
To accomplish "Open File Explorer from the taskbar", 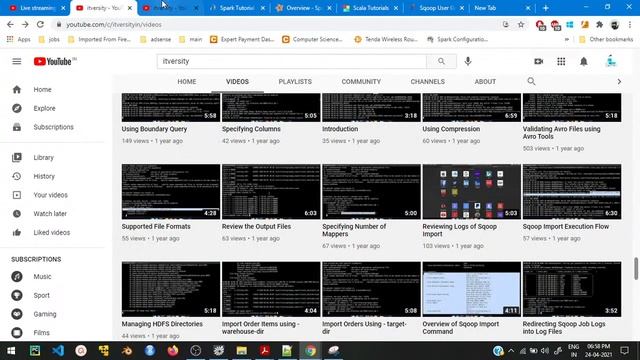I will point(242,351).
